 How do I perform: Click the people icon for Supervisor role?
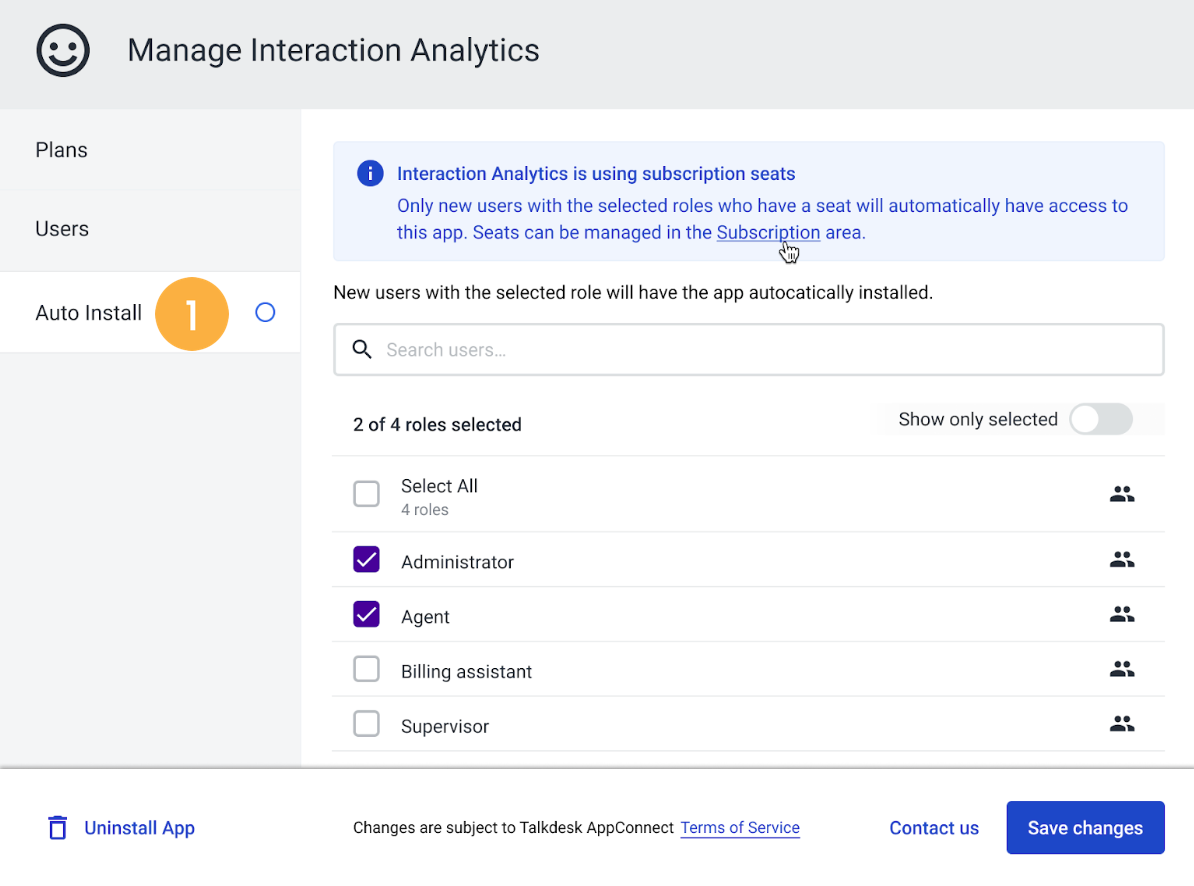[1122, 724]
